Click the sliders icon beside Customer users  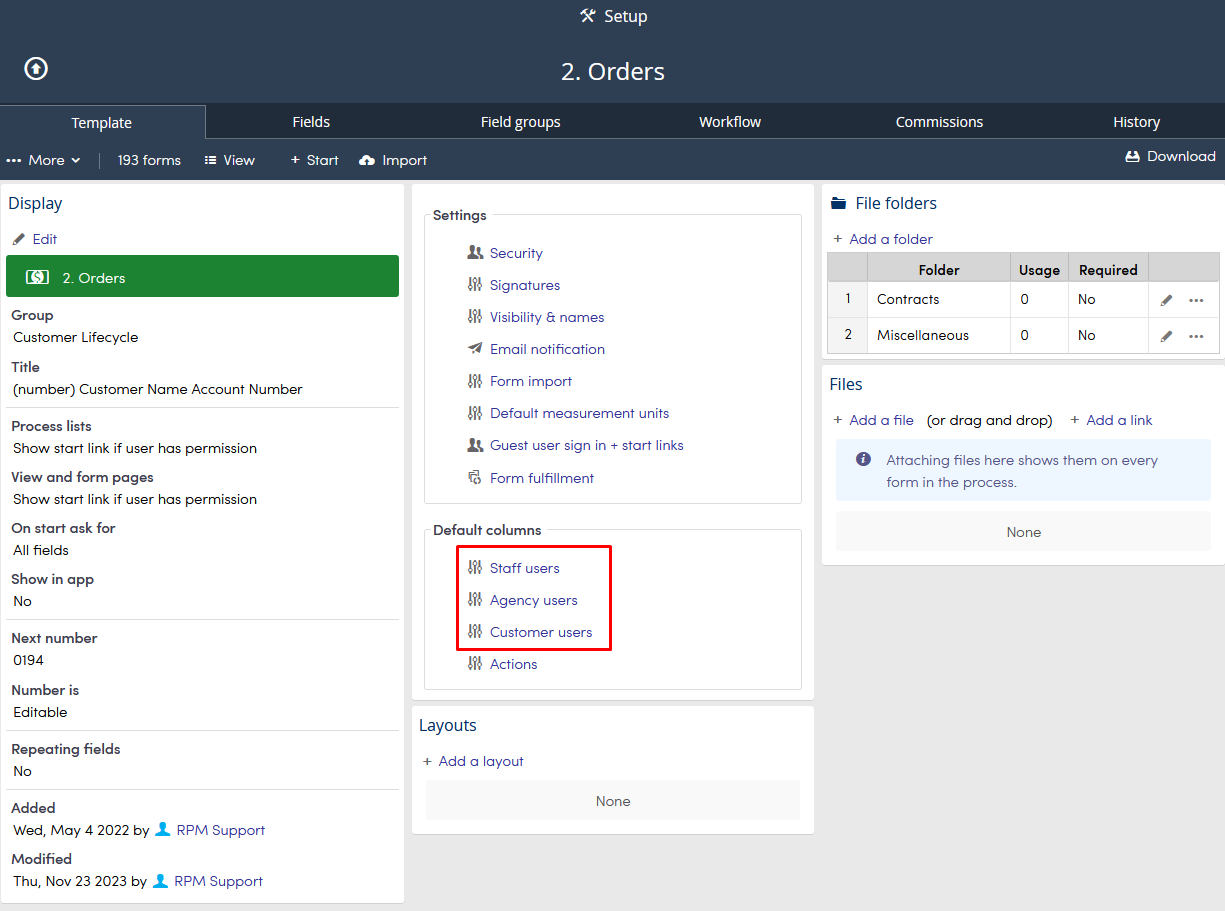coord(475,632)
